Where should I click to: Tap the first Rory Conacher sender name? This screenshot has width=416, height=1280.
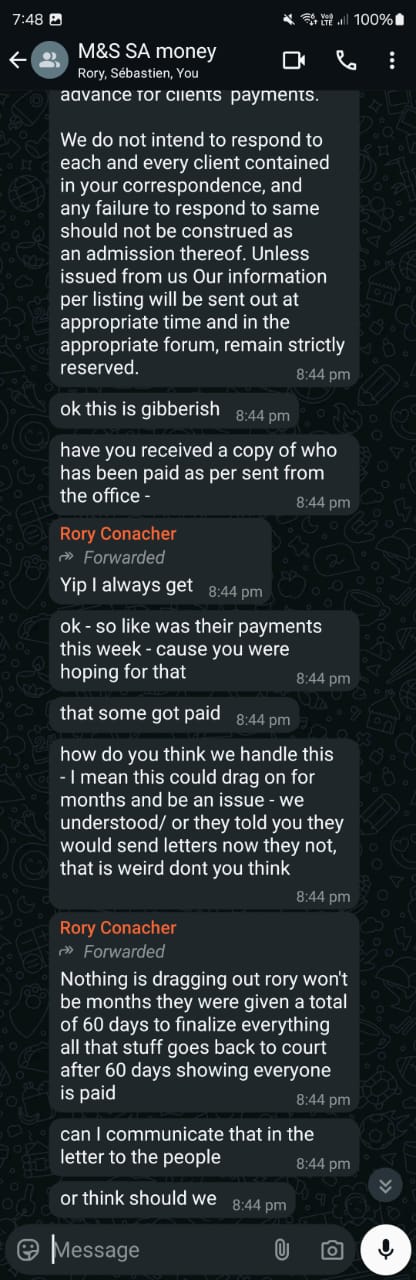coord(118,534)
